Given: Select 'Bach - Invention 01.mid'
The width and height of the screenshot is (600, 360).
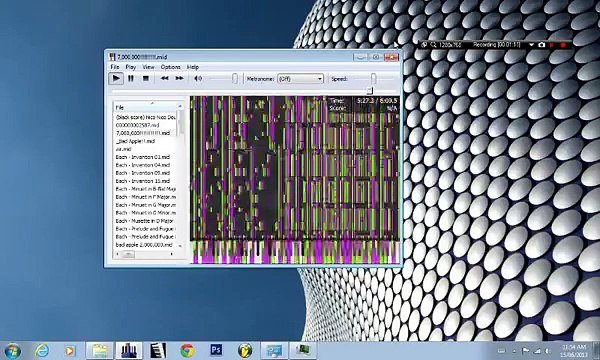Looking at the screenshot, I should (143, 157).
